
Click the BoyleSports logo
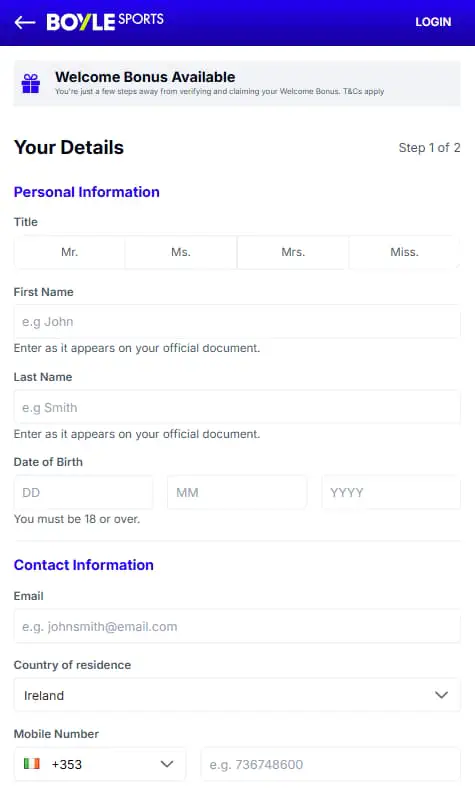105,21
